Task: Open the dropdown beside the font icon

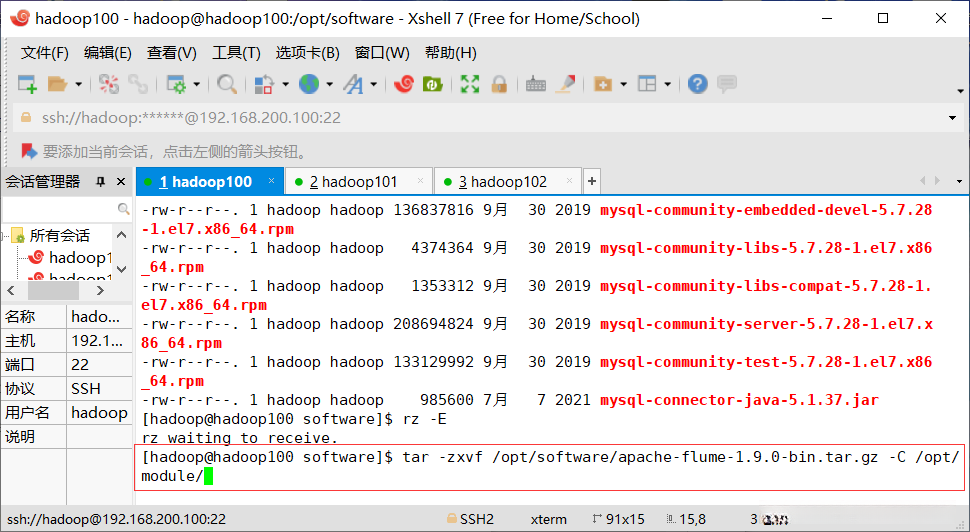Action: 374,84
